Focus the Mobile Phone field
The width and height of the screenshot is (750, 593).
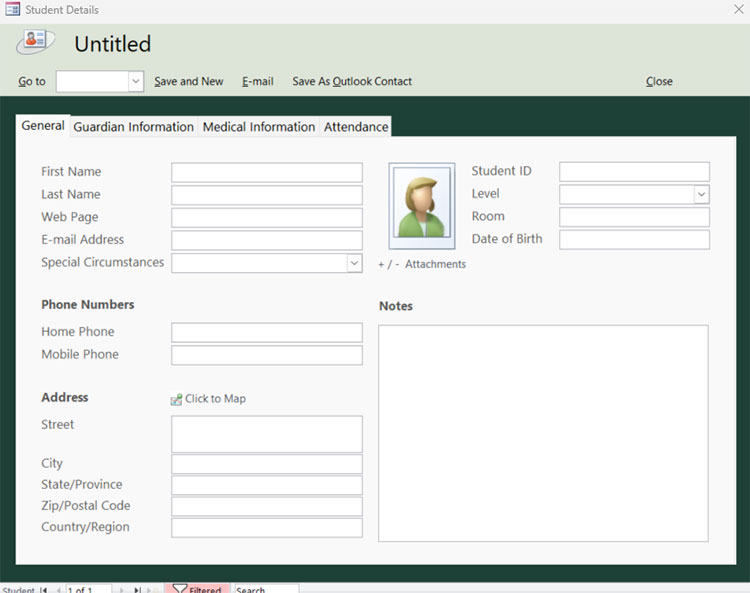267,355
